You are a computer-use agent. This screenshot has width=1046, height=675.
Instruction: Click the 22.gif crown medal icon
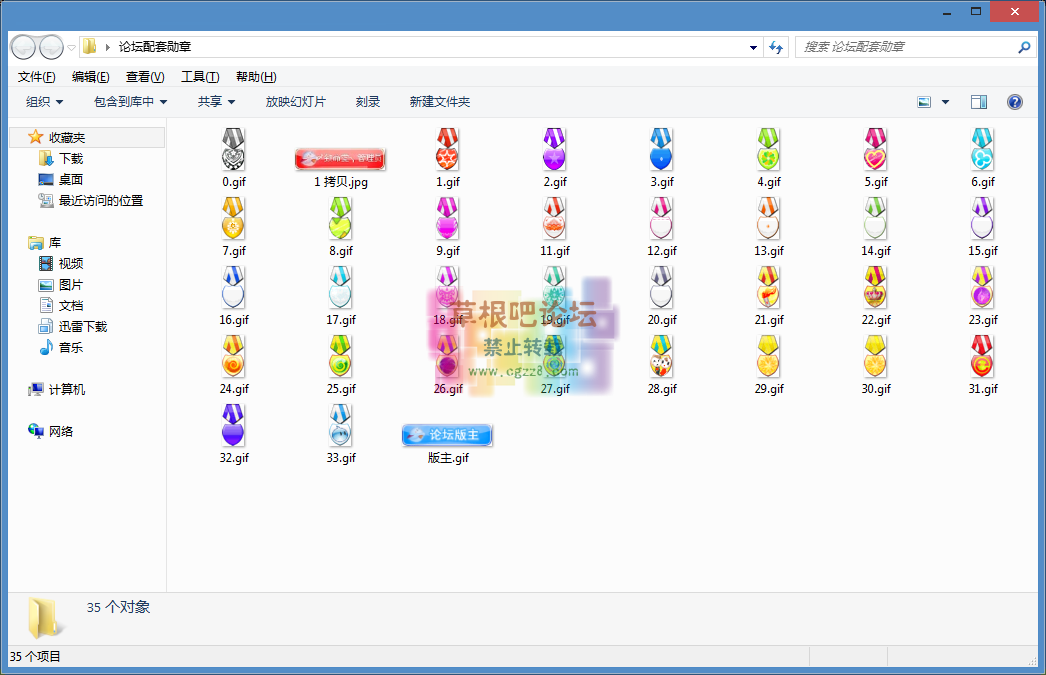click(875, 288)
